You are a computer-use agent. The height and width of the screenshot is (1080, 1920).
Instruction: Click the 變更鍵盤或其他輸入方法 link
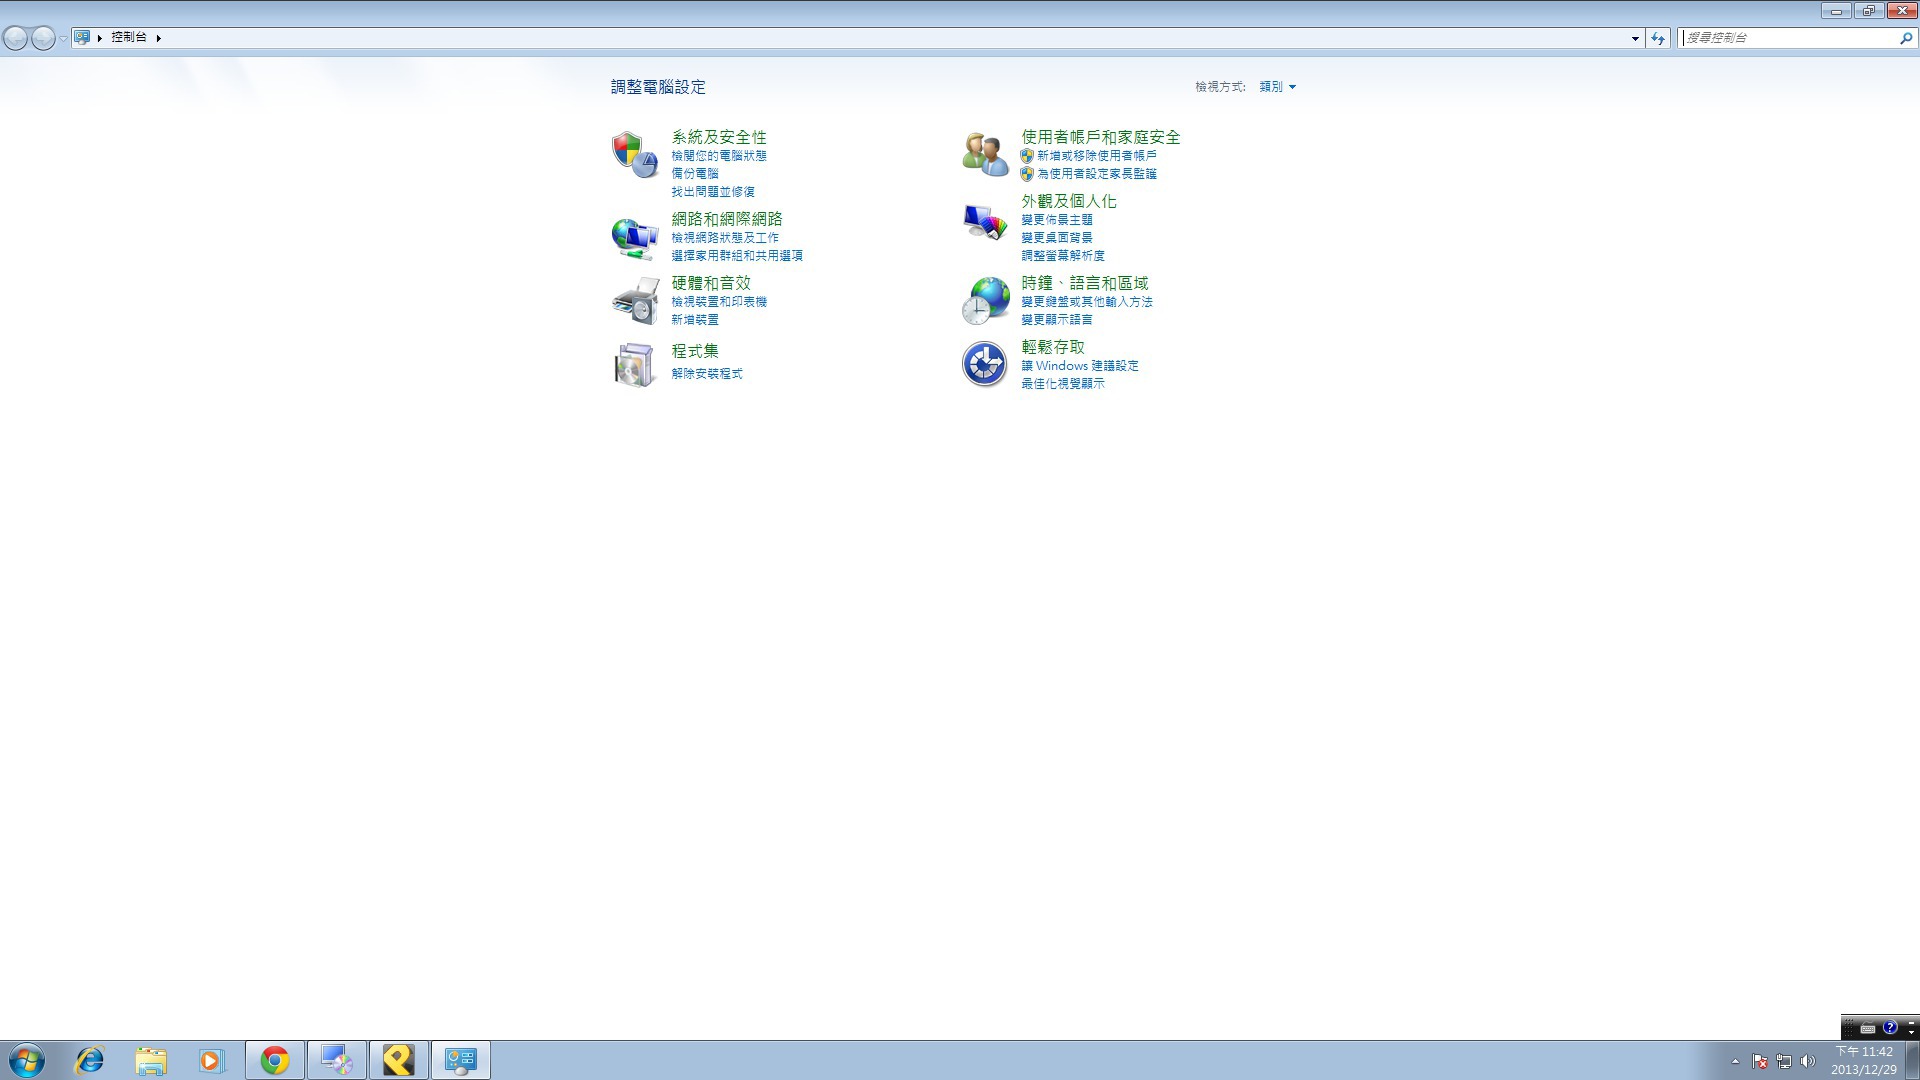point(1087,302)
